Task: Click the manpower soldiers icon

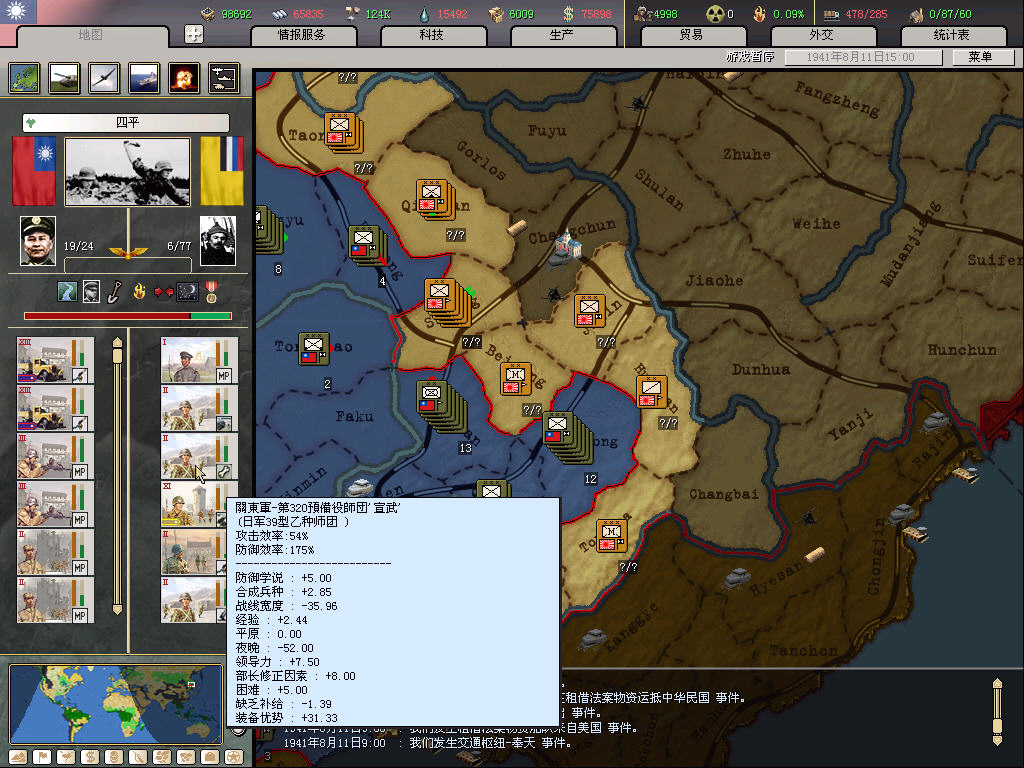Action: pyautogui.click(x=643, y=13)
